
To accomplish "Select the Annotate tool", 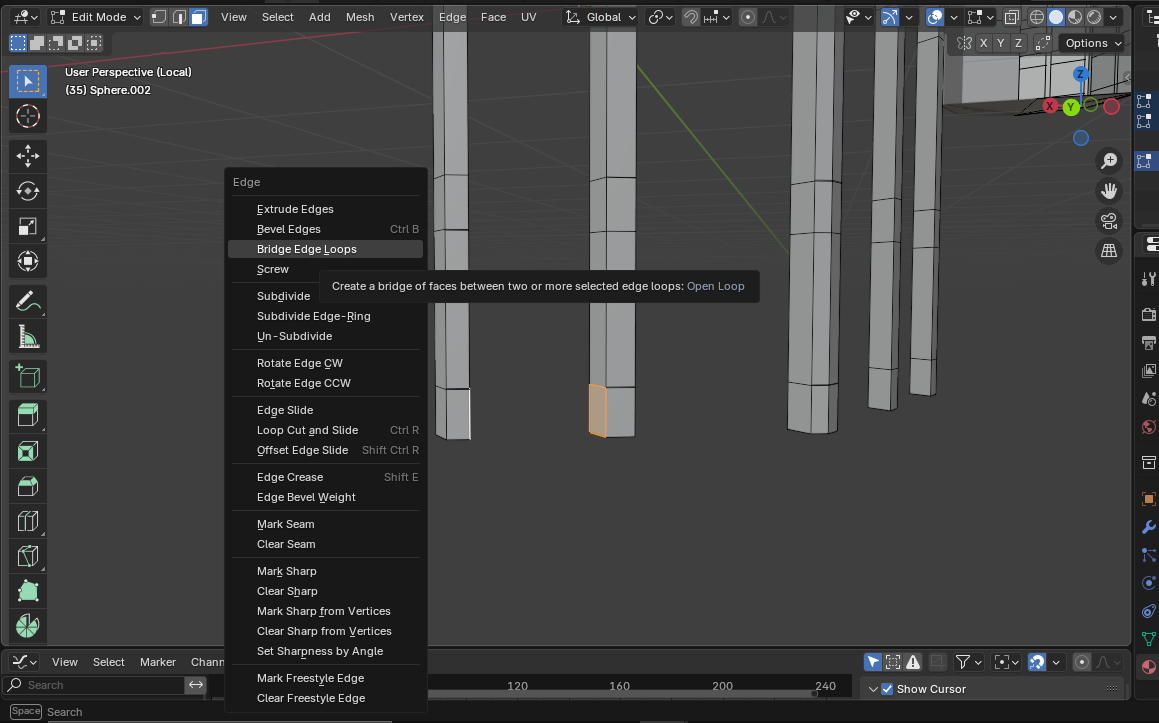I will (x=27, y=302).
